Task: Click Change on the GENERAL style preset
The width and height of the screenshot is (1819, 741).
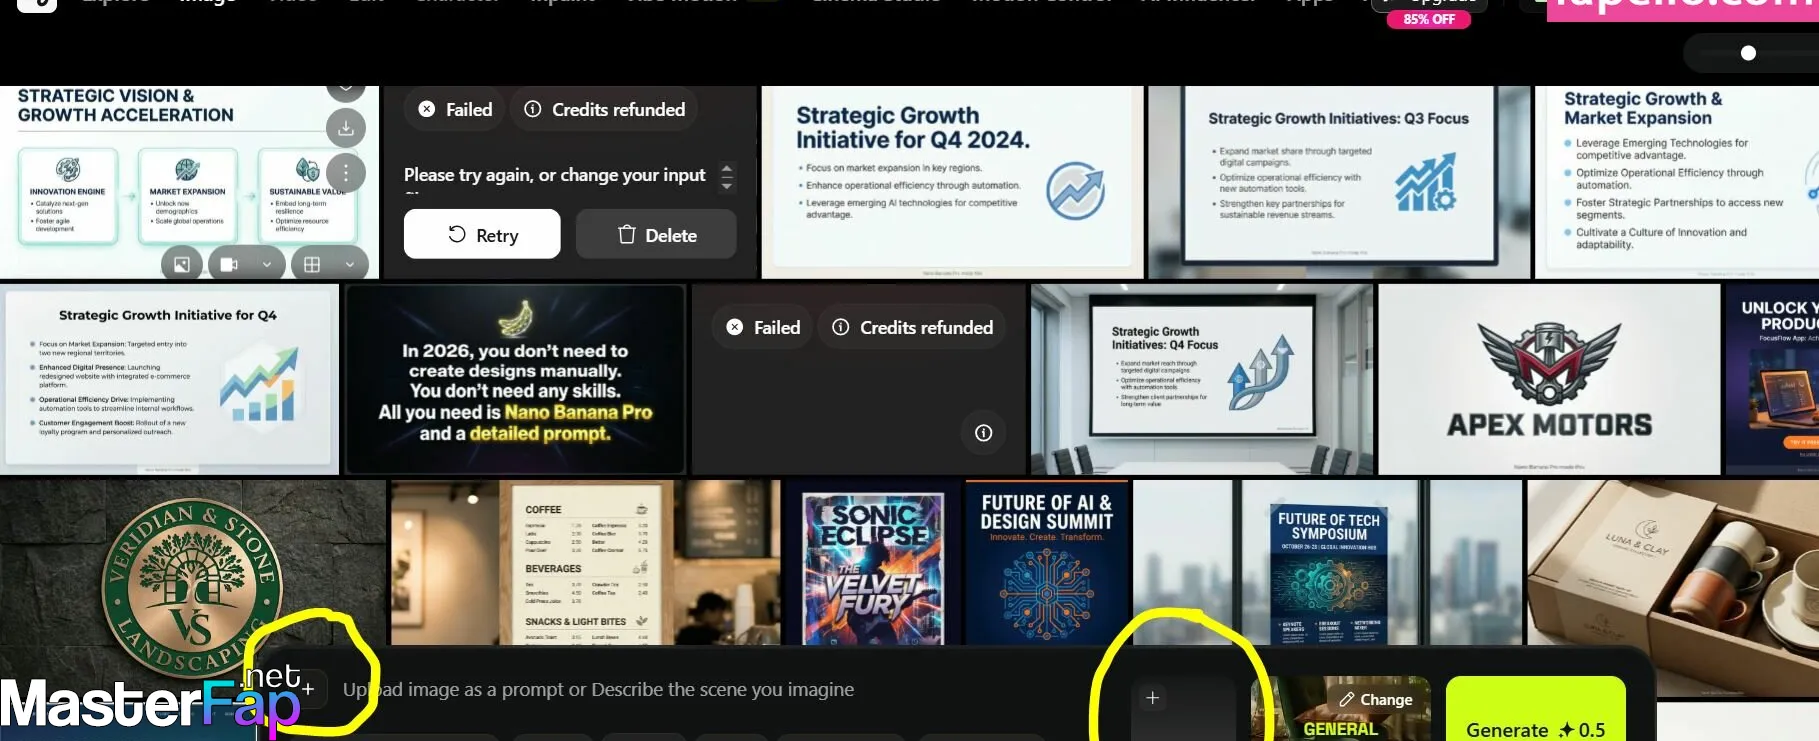Action: (x=1376, y=699)
